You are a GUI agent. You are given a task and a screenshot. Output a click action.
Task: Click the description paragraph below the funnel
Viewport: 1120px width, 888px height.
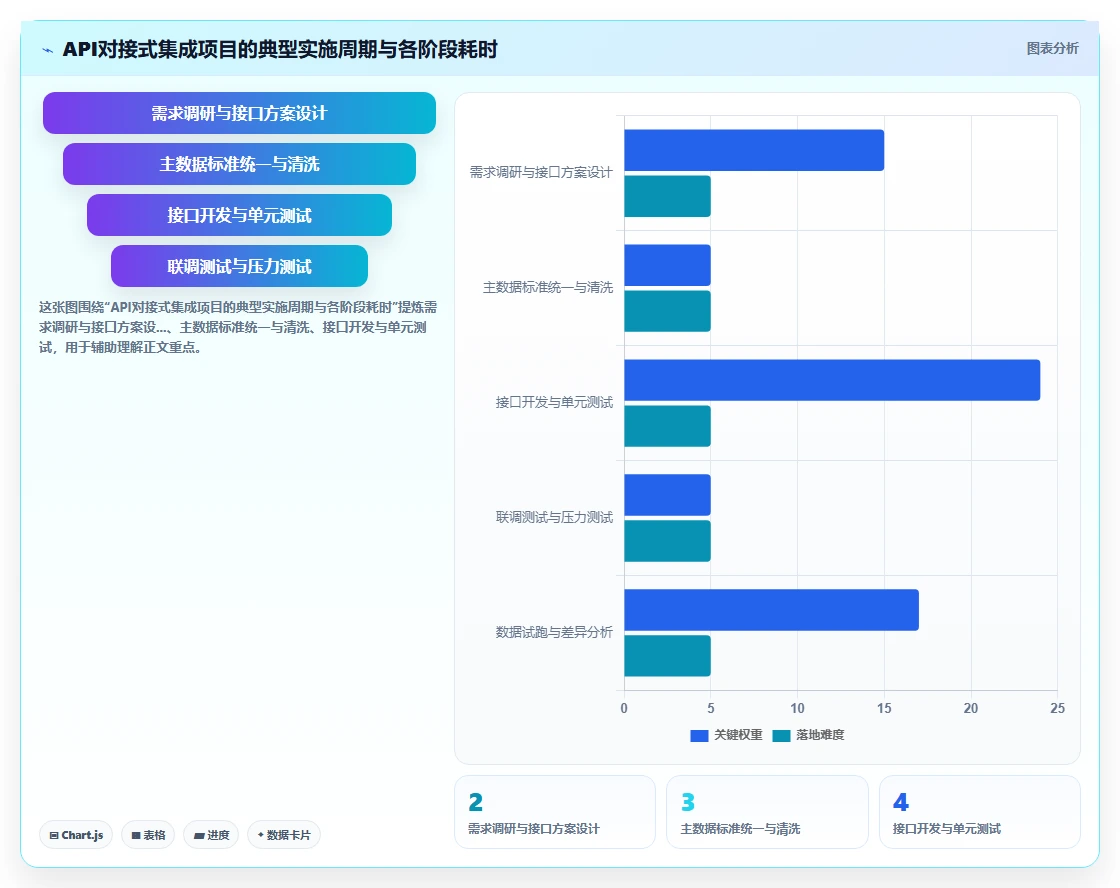(238, 328)
